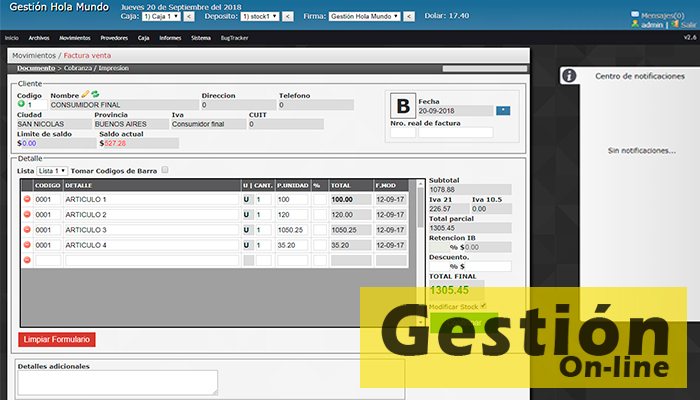The image size is (700, 400).
Task: Select the Firma dropdown
Action: tap(364, 17)
